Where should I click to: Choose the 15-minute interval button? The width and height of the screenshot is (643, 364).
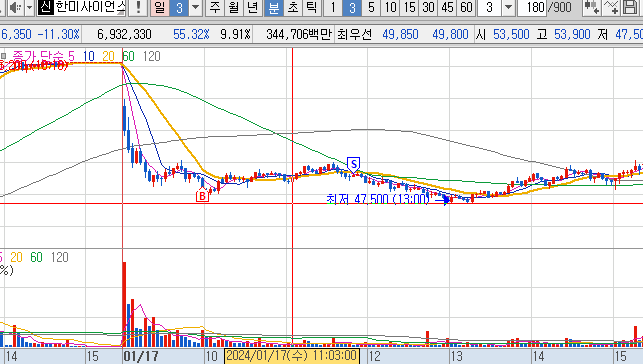point(409,7)
